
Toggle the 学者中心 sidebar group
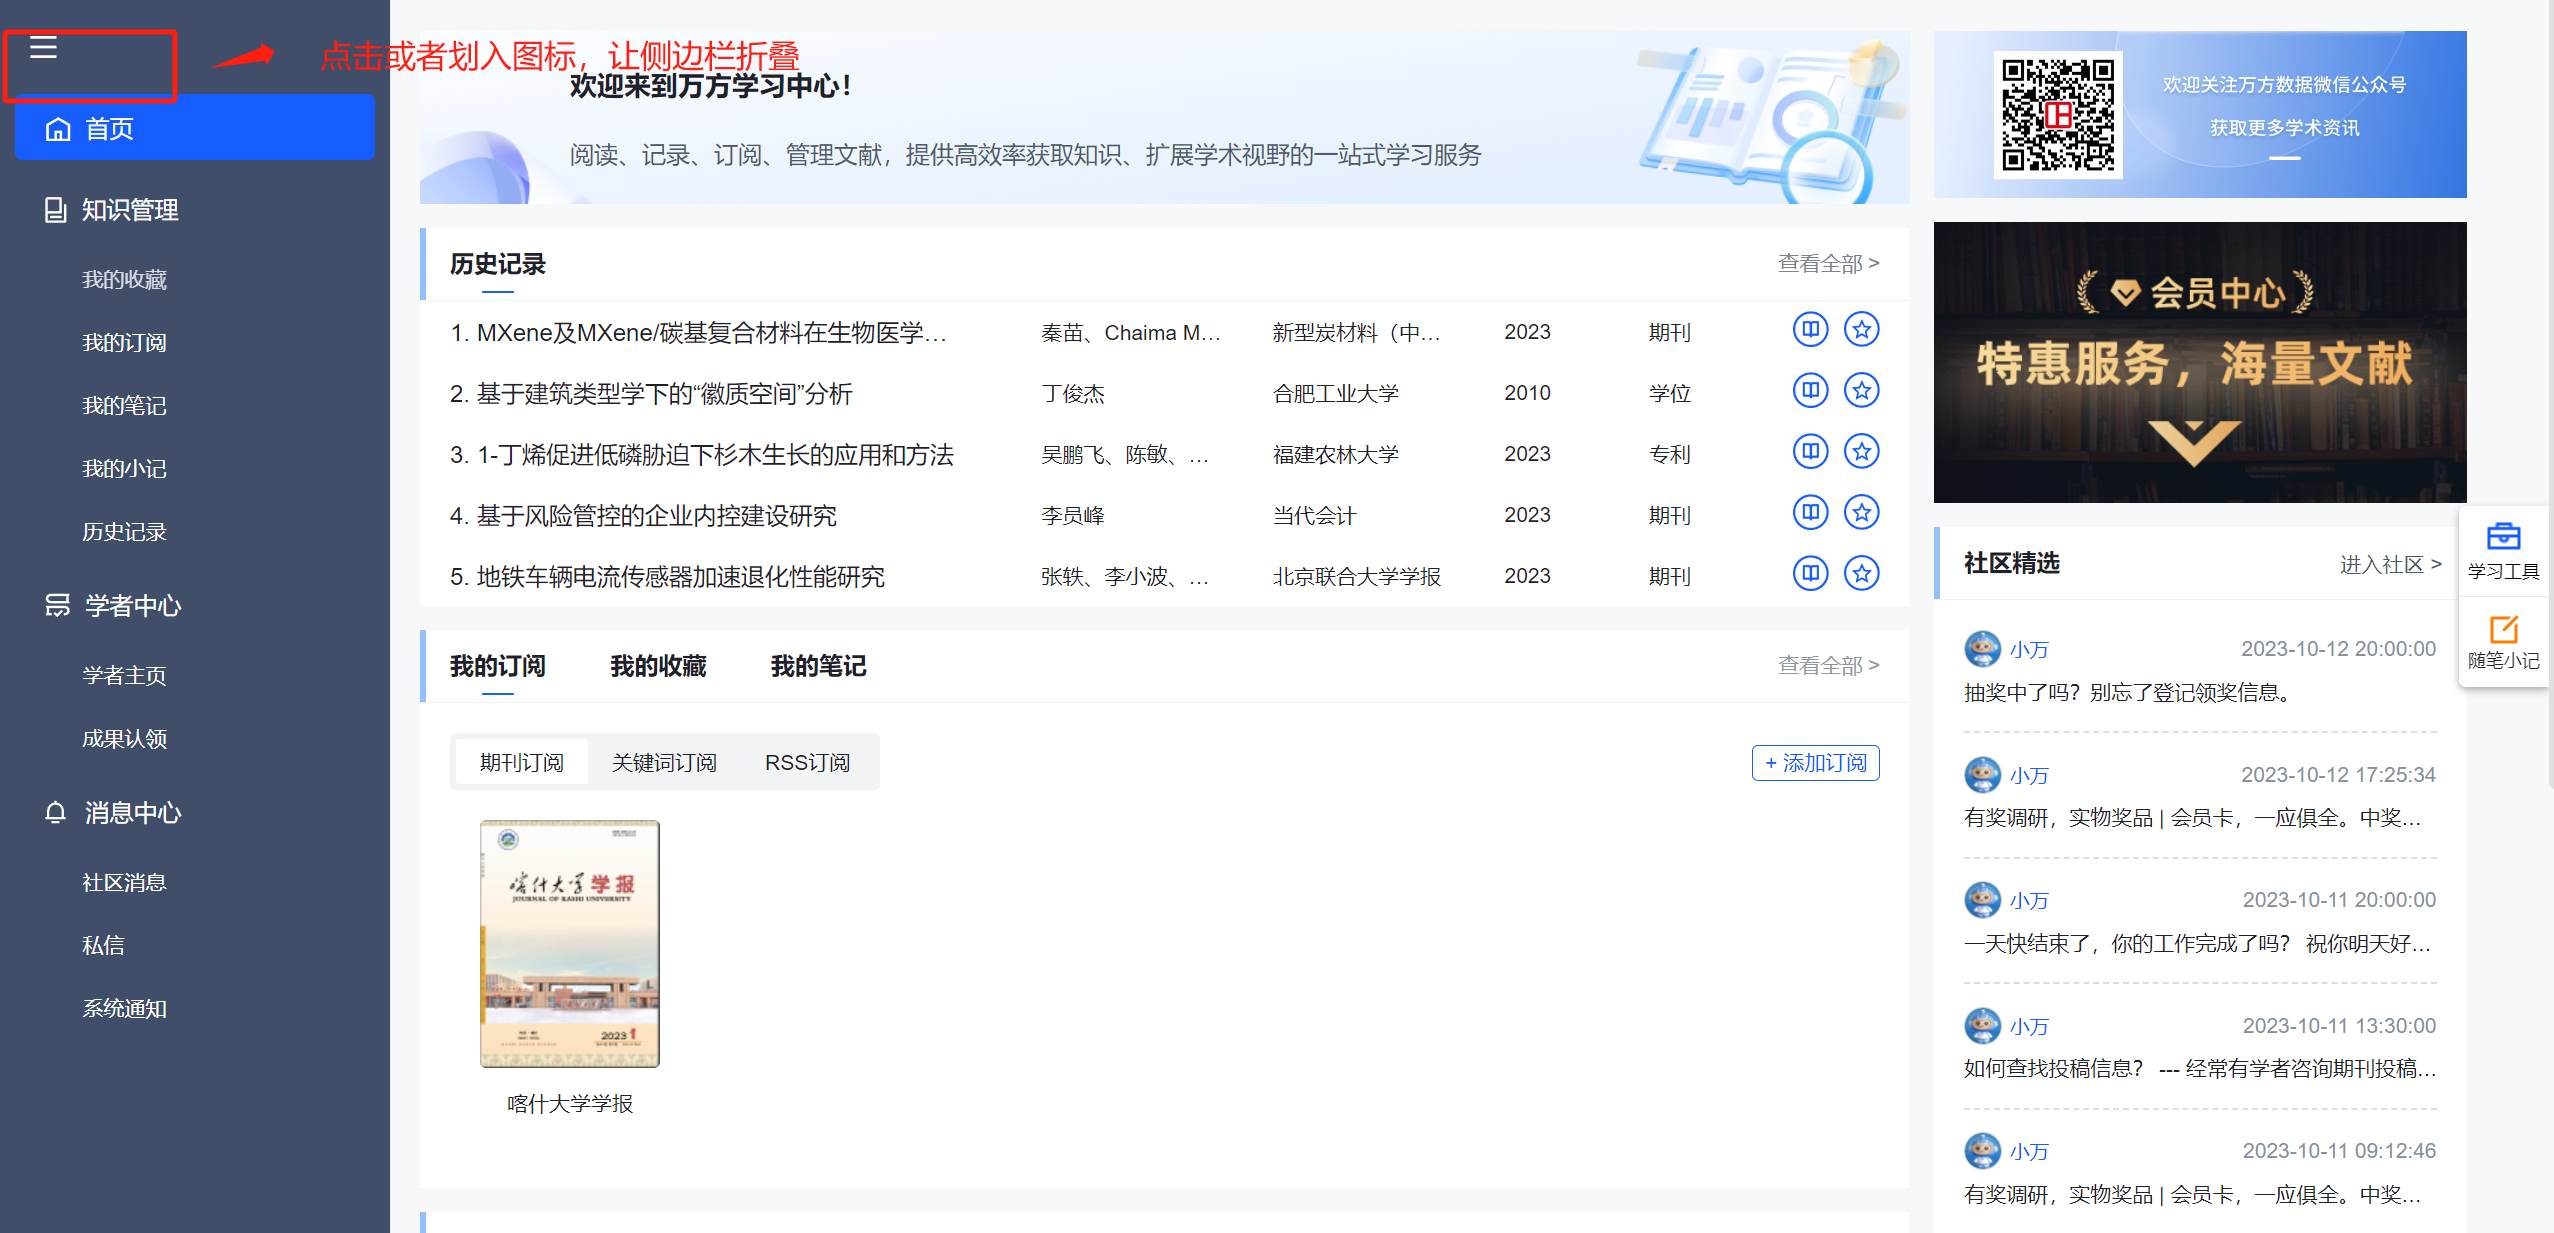132,606
